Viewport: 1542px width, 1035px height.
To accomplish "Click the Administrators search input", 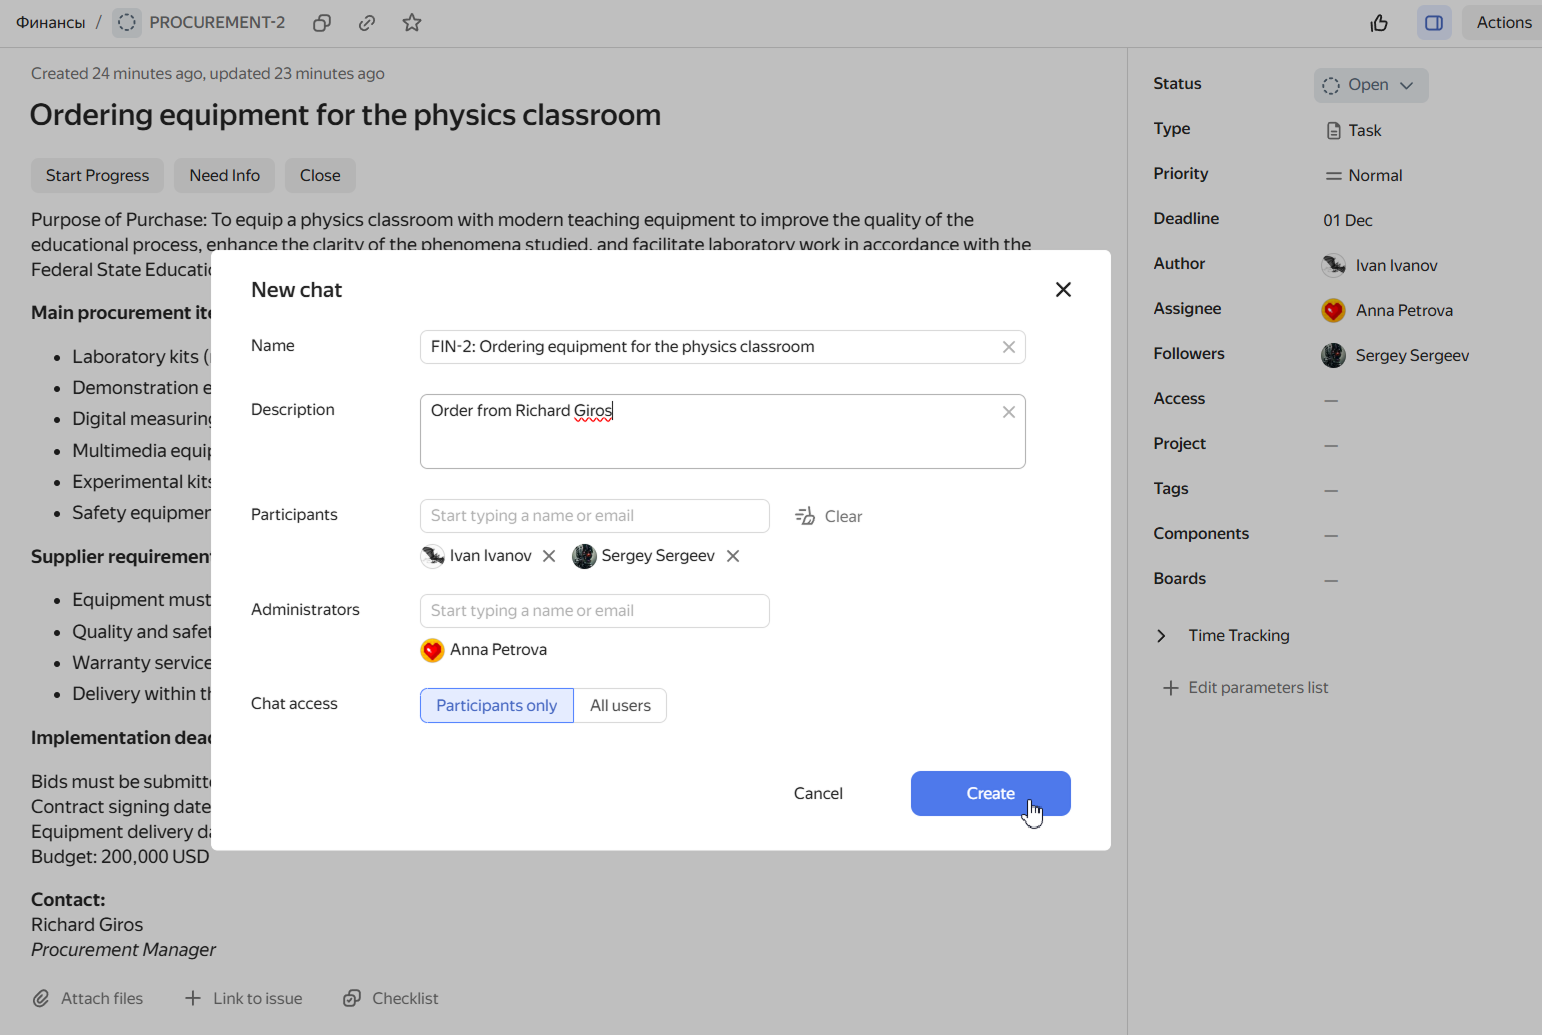I will pos(594,611).
